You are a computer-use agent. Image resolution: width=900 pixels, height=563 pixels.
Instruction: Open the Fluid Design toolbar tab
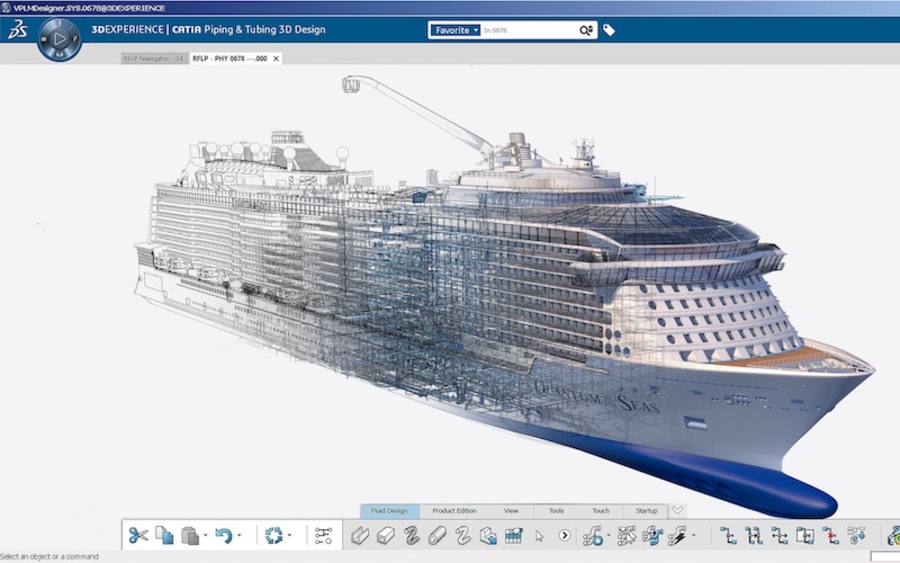(x=389, y=511)
